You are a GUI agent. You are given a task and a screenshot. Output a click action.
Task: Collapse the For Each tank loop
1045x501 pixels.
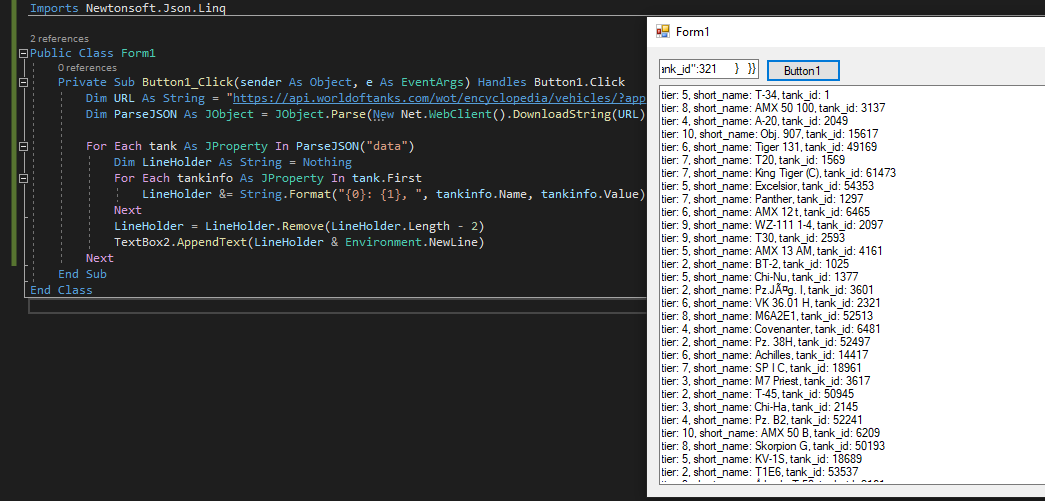(x=24, y=147)
